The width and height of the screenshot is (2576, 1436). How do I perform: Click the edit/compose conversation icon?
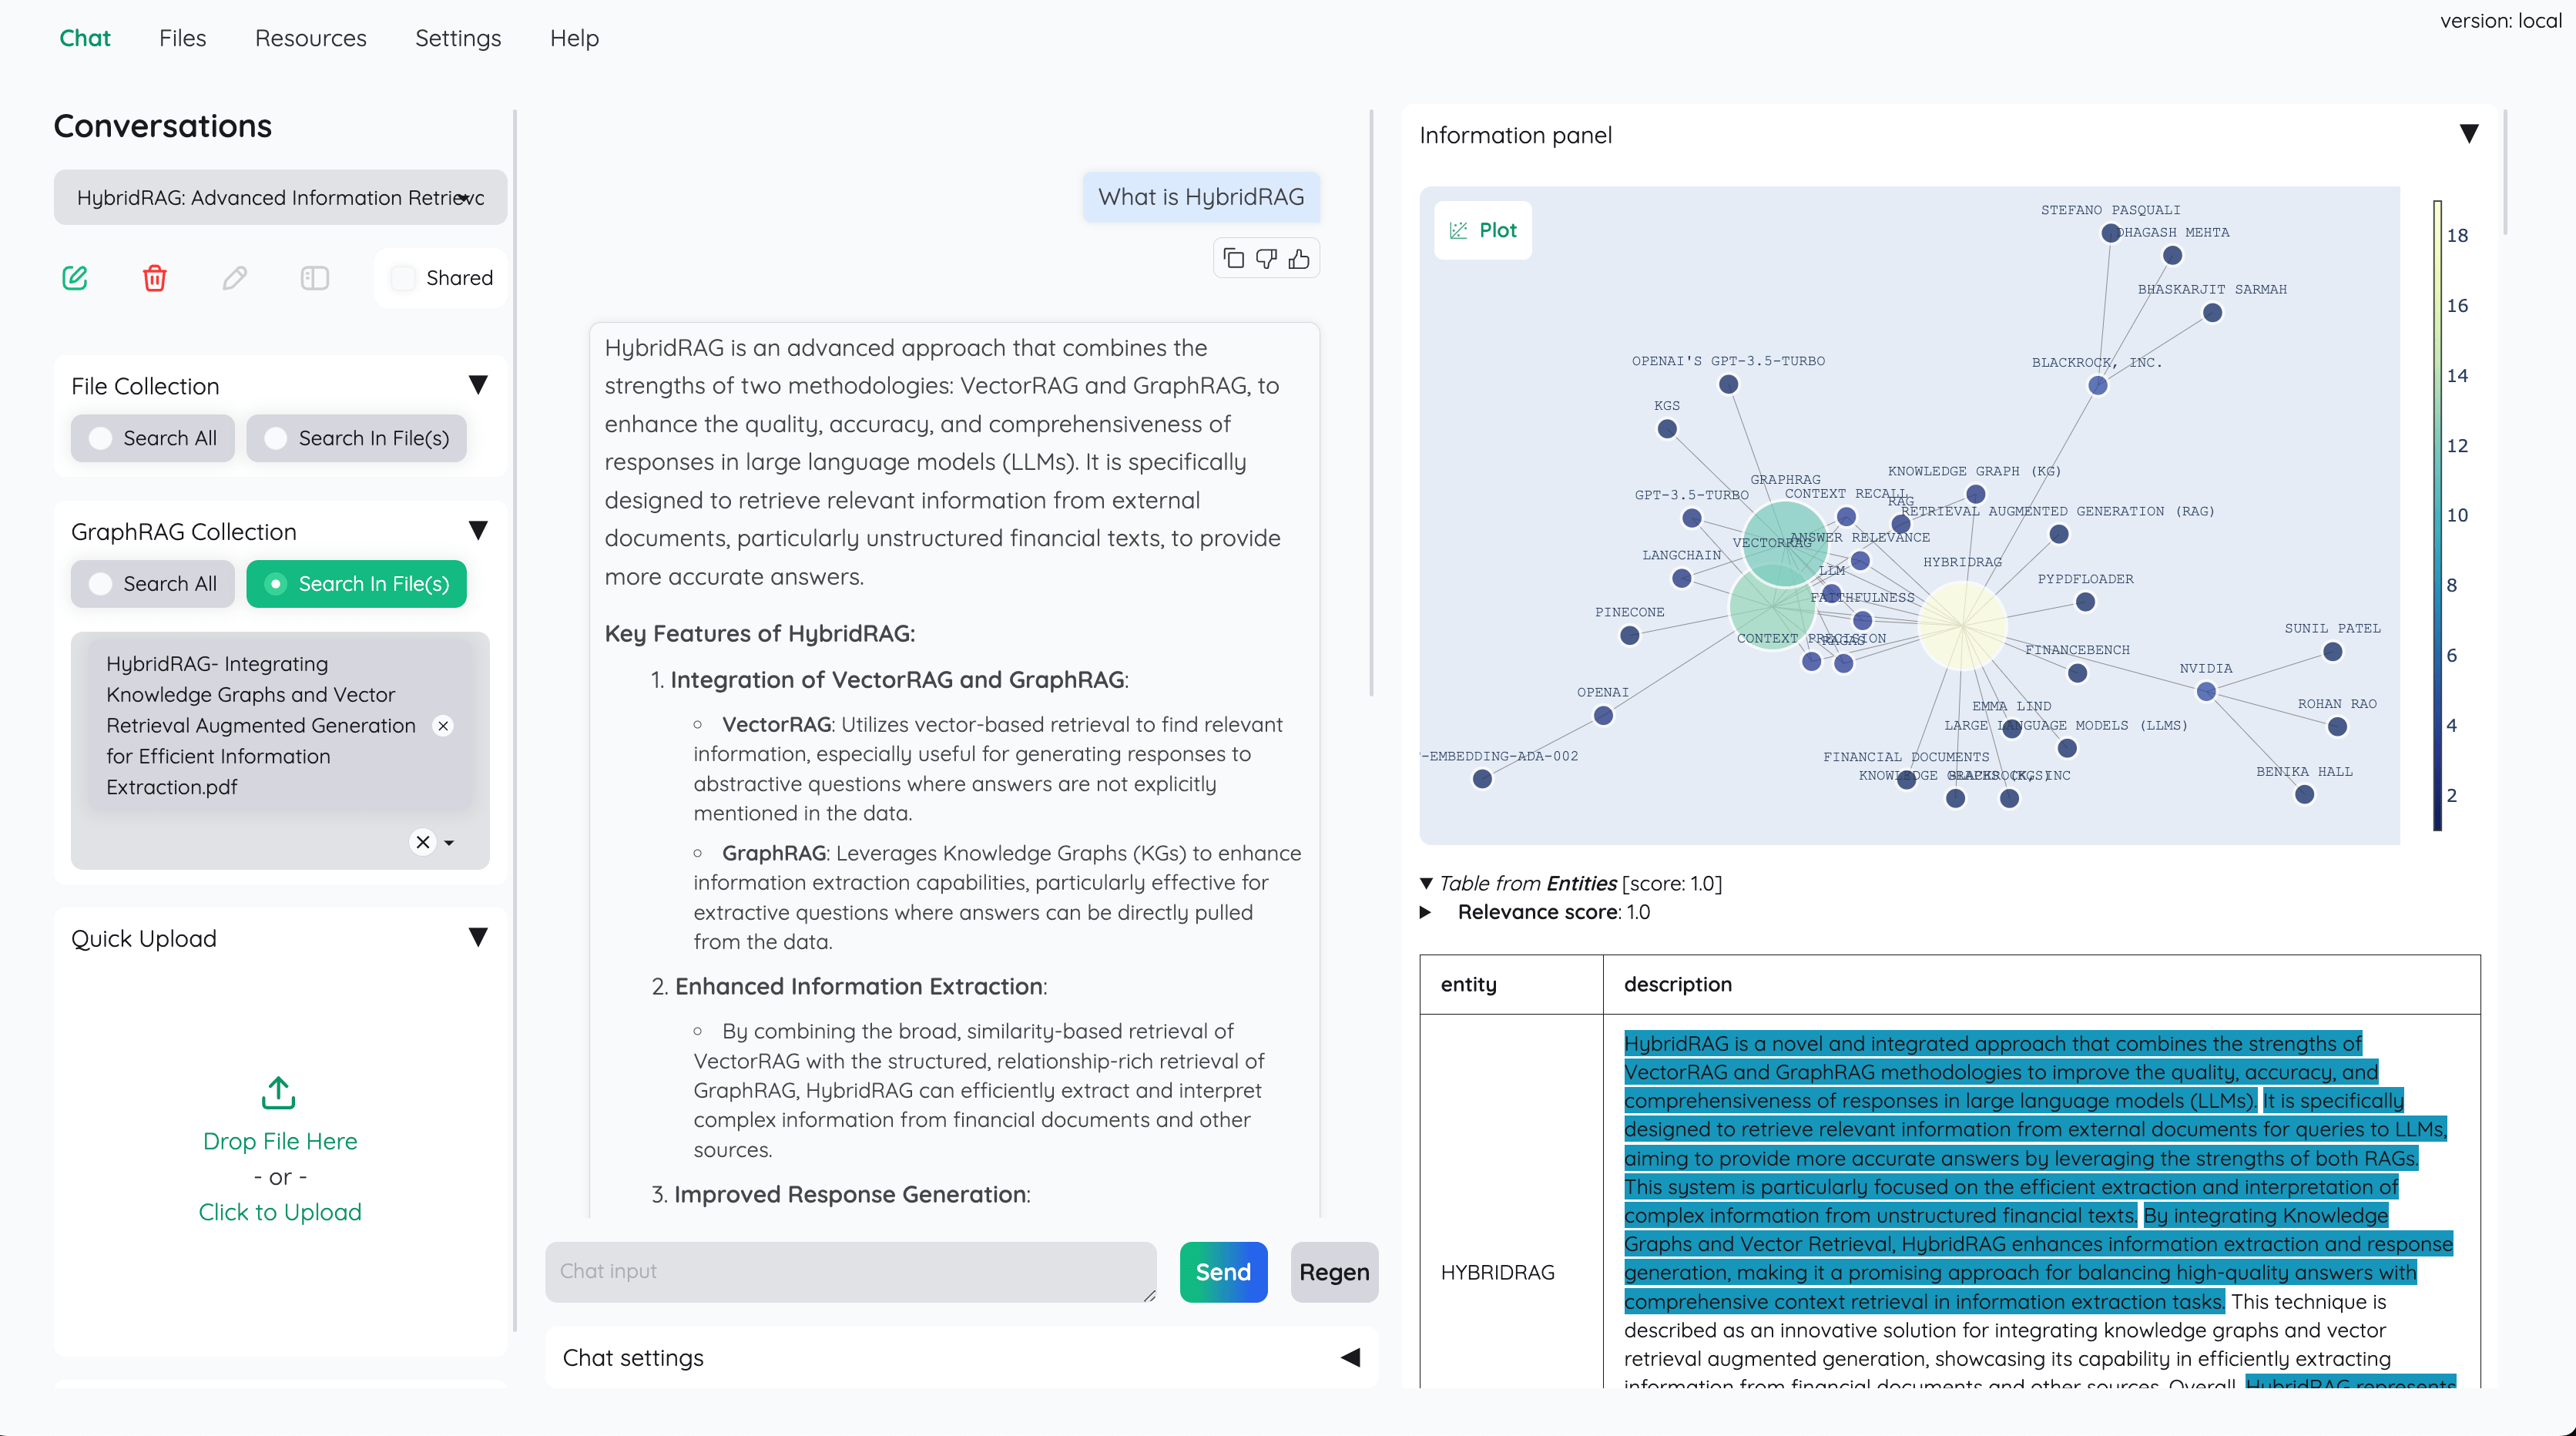pyautogui.click(x=74, y=276)
